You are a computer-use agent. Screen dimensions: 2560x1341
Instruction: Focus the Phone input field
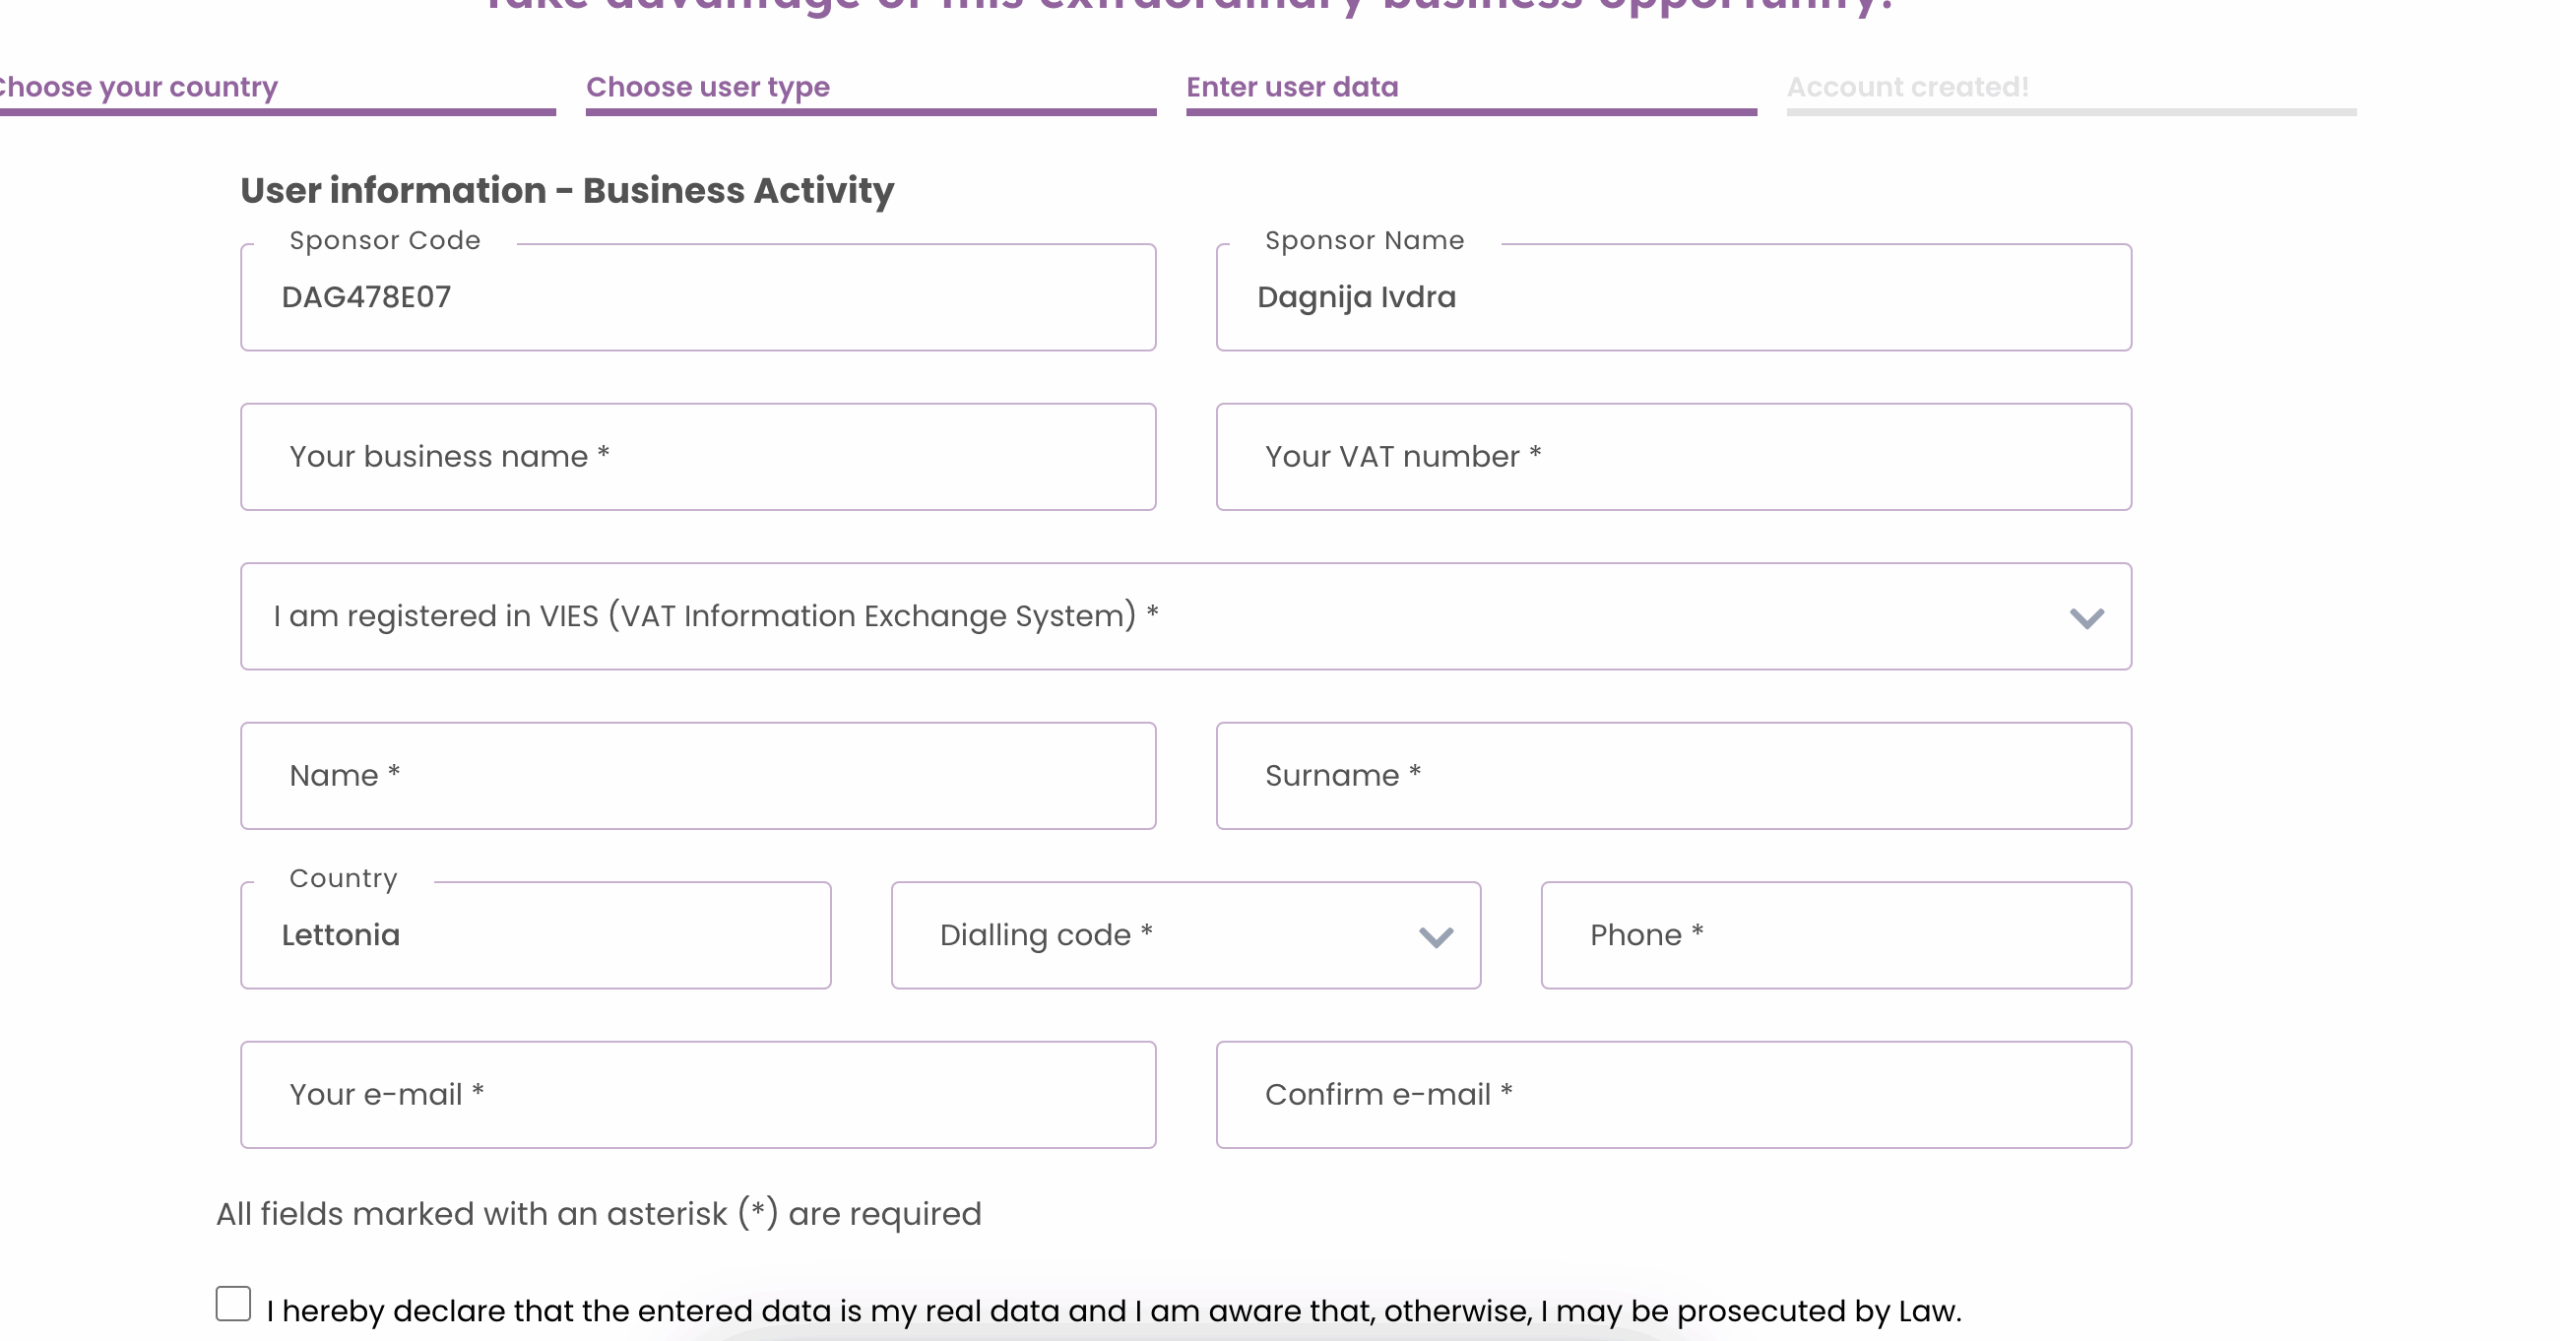pos(1835,935)
